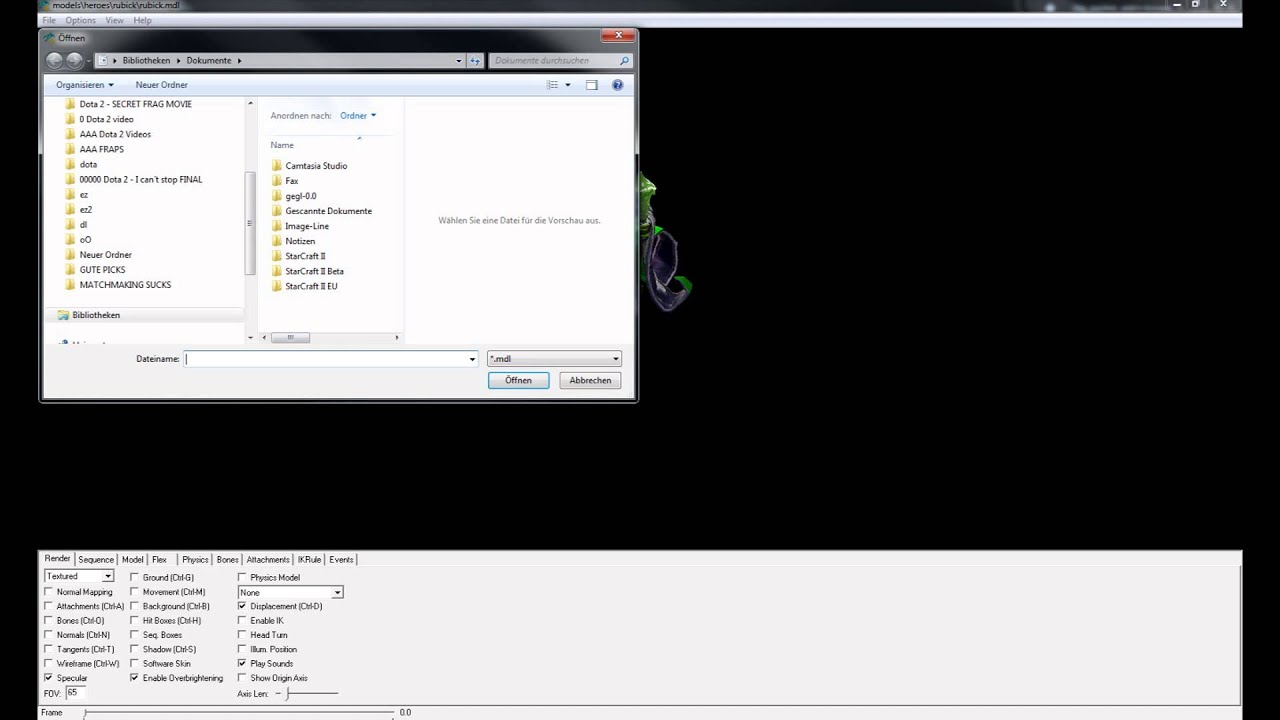Click the AAA FRAPS folder icon
This screenshot has height=720, width=1280.
tap(70, 149)
